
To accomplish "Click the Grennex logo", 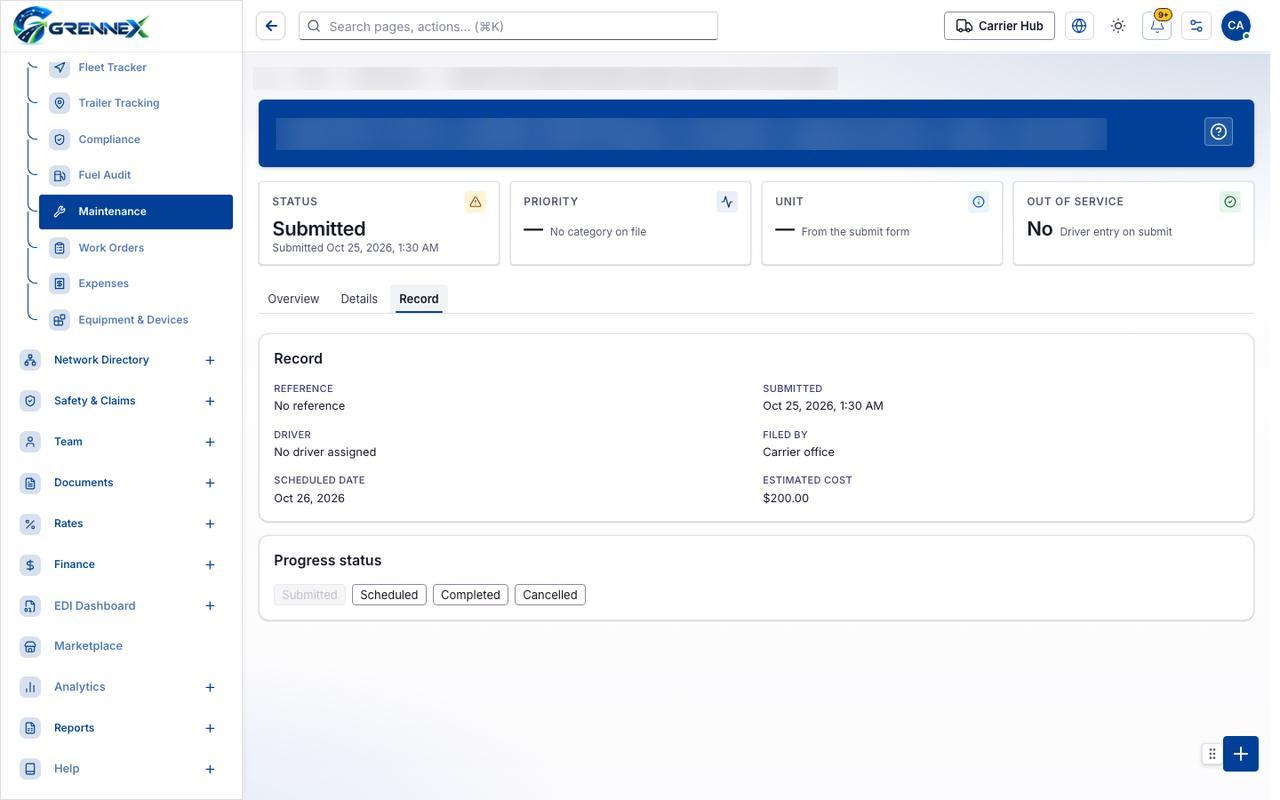I will 81,26.
